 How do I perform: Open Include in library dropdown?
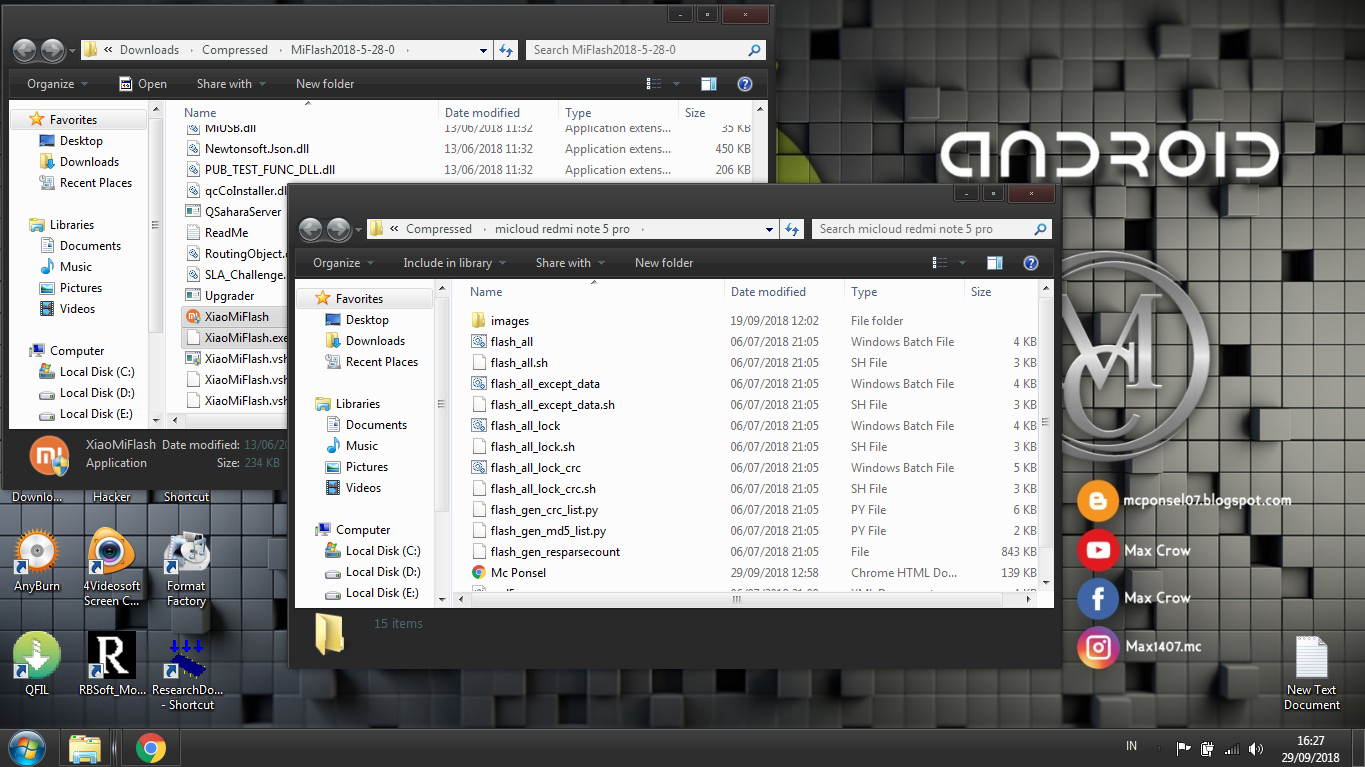point(455,263)
